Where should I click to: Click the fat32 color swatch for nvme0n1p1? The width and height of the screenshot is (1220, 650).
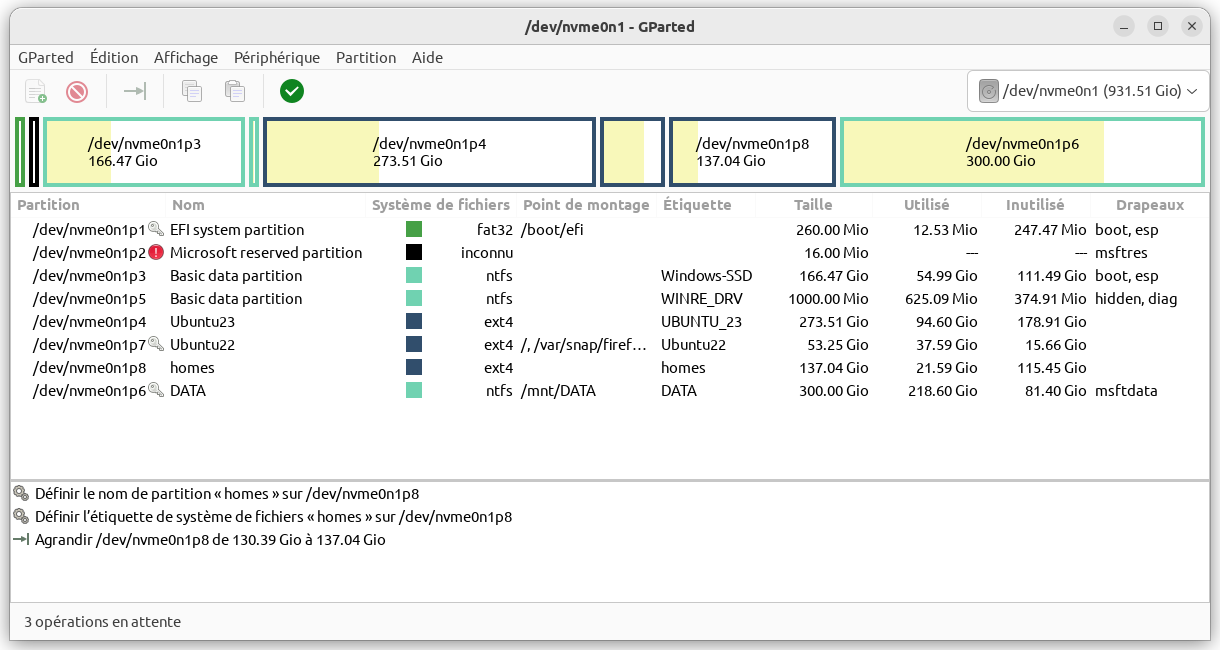[x=414, y=230]
